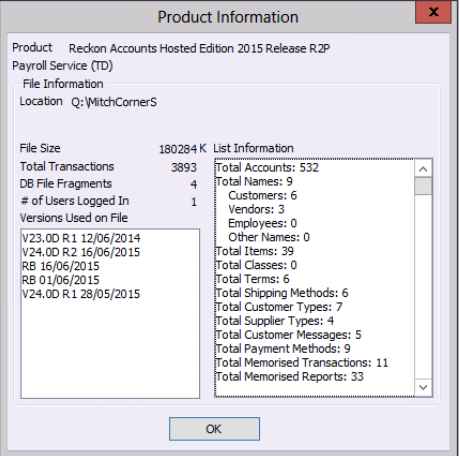The width and height of the screenshot is (460, 456).
Task: Click the File Size value 180284 K
Action: pos(182,149)
